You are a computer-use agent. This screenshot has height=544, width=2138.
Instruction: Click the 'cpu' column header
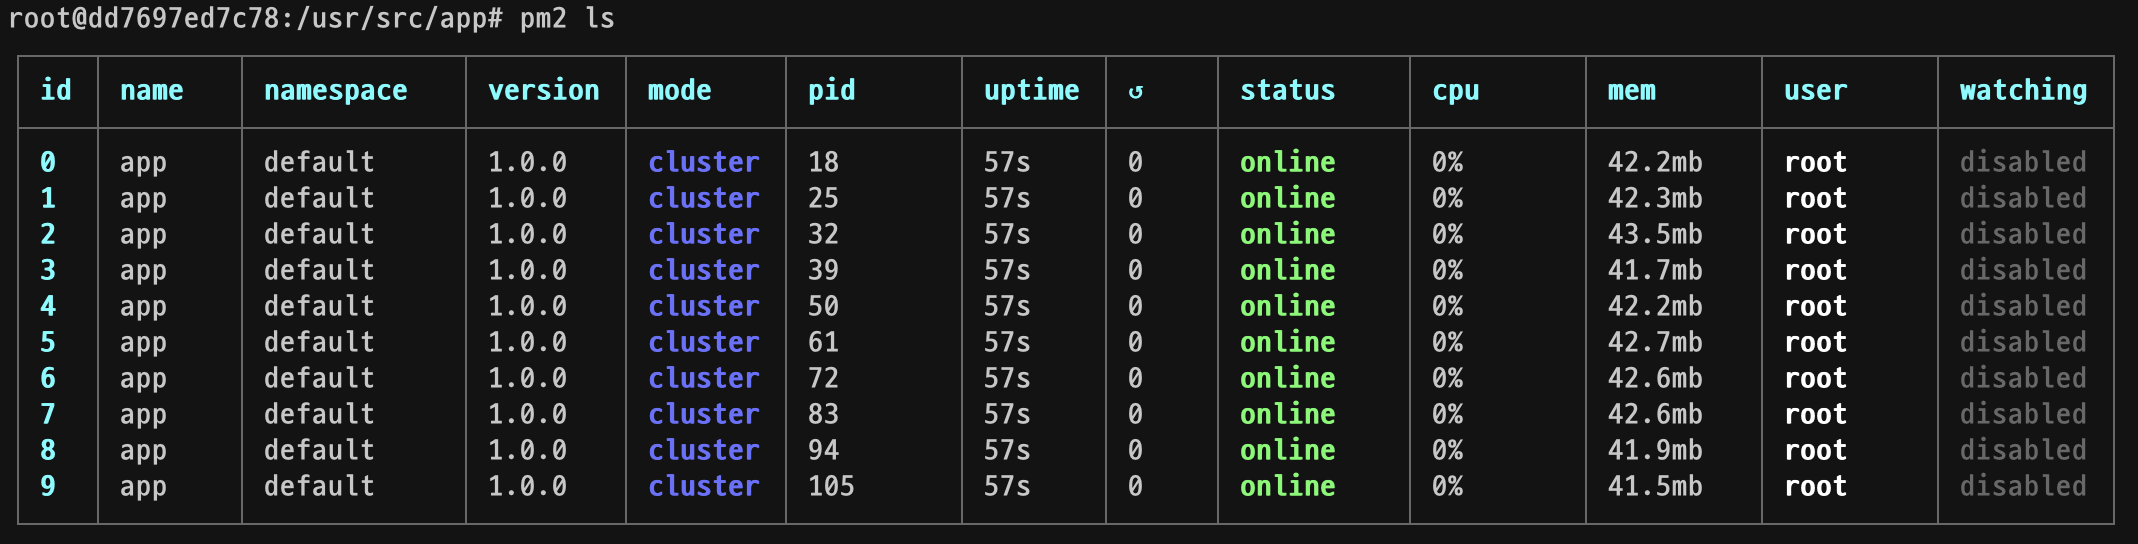(x=1456, y=91)
